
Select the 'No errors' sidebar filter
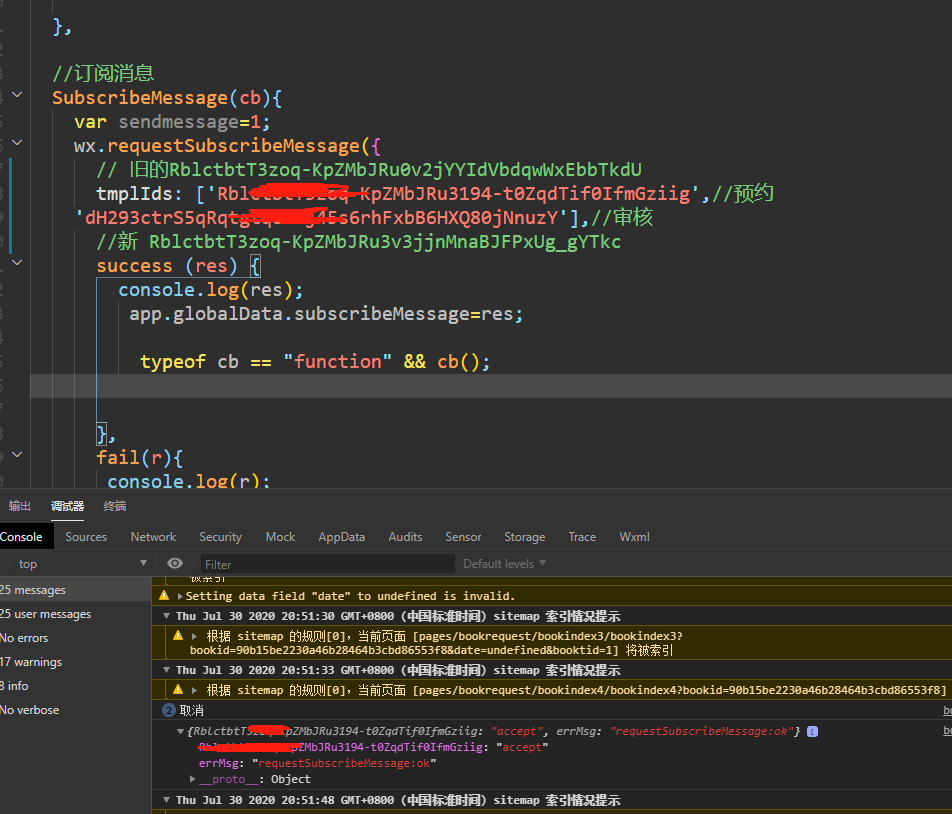[75, 637]
